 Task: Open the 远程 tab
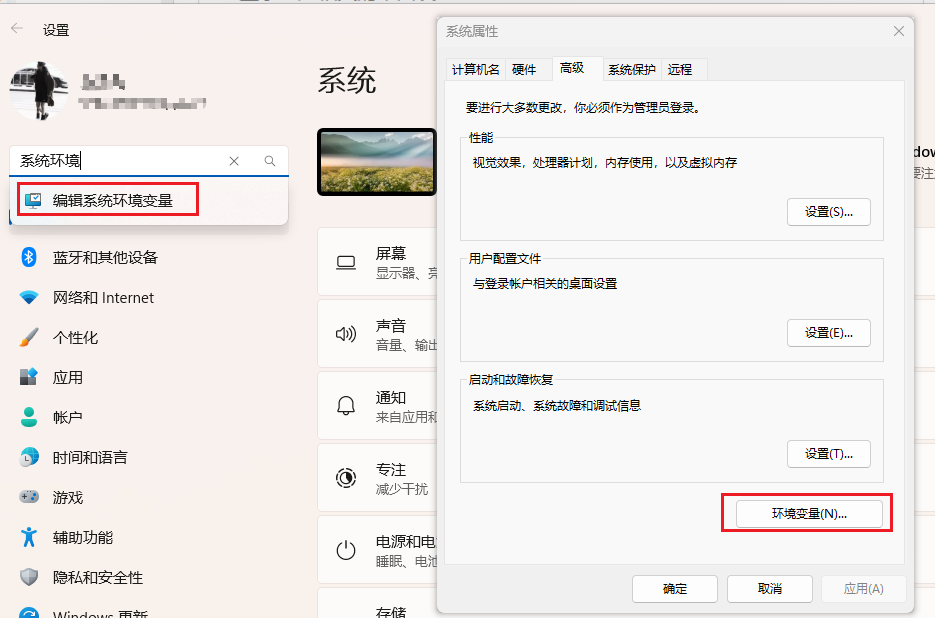(680, 70)
